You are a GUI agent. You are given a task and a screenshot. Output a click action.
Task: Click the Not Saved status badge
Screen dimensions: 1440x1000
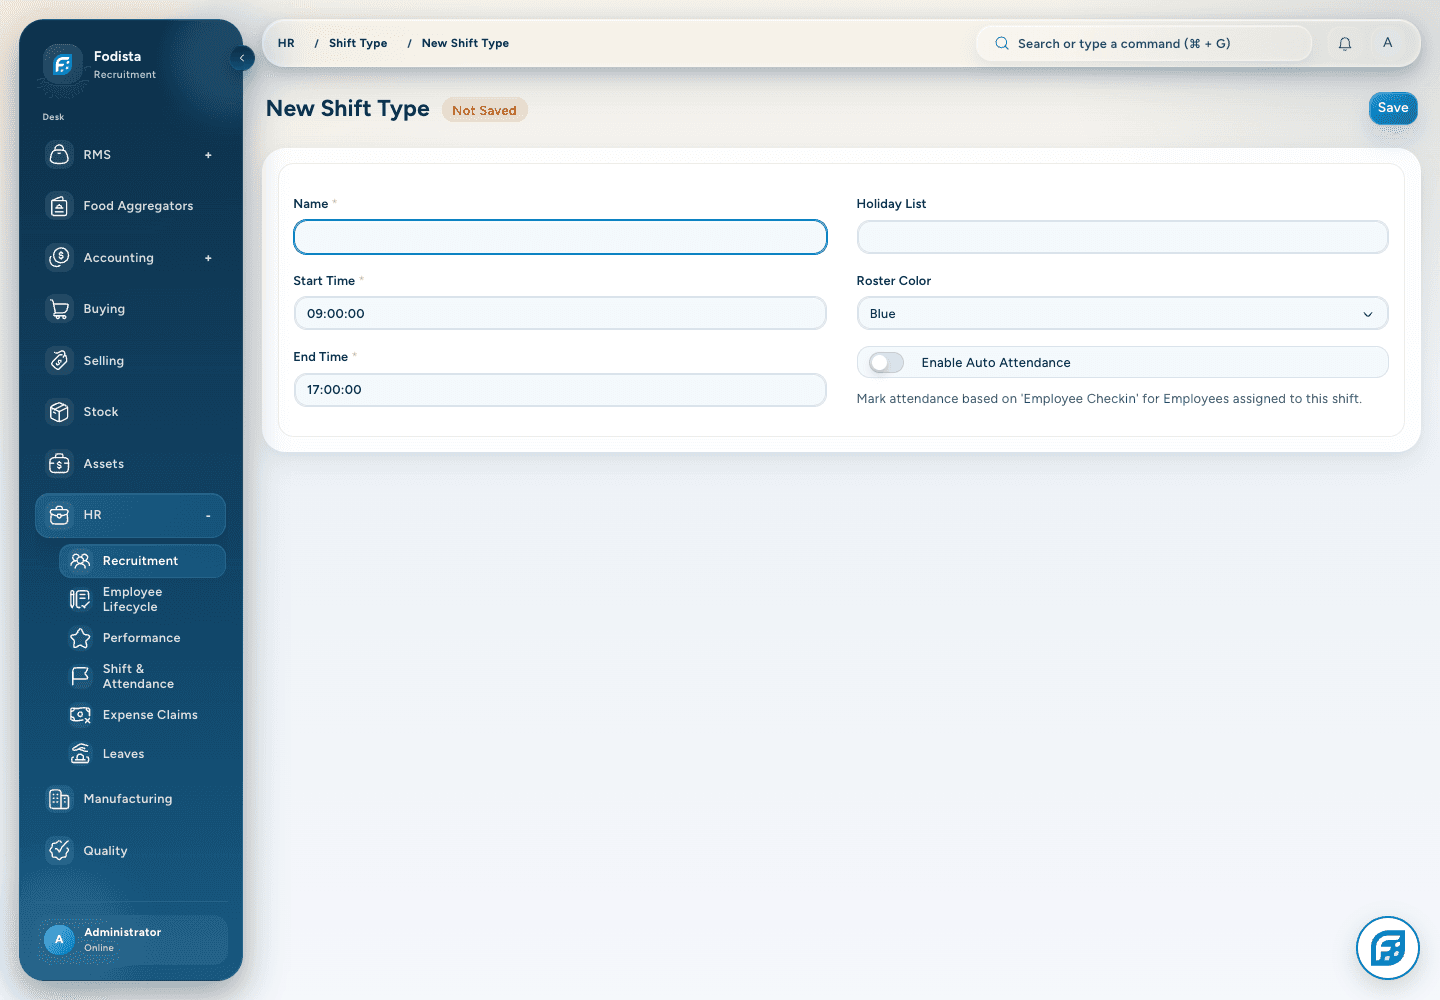click(484, 110)
